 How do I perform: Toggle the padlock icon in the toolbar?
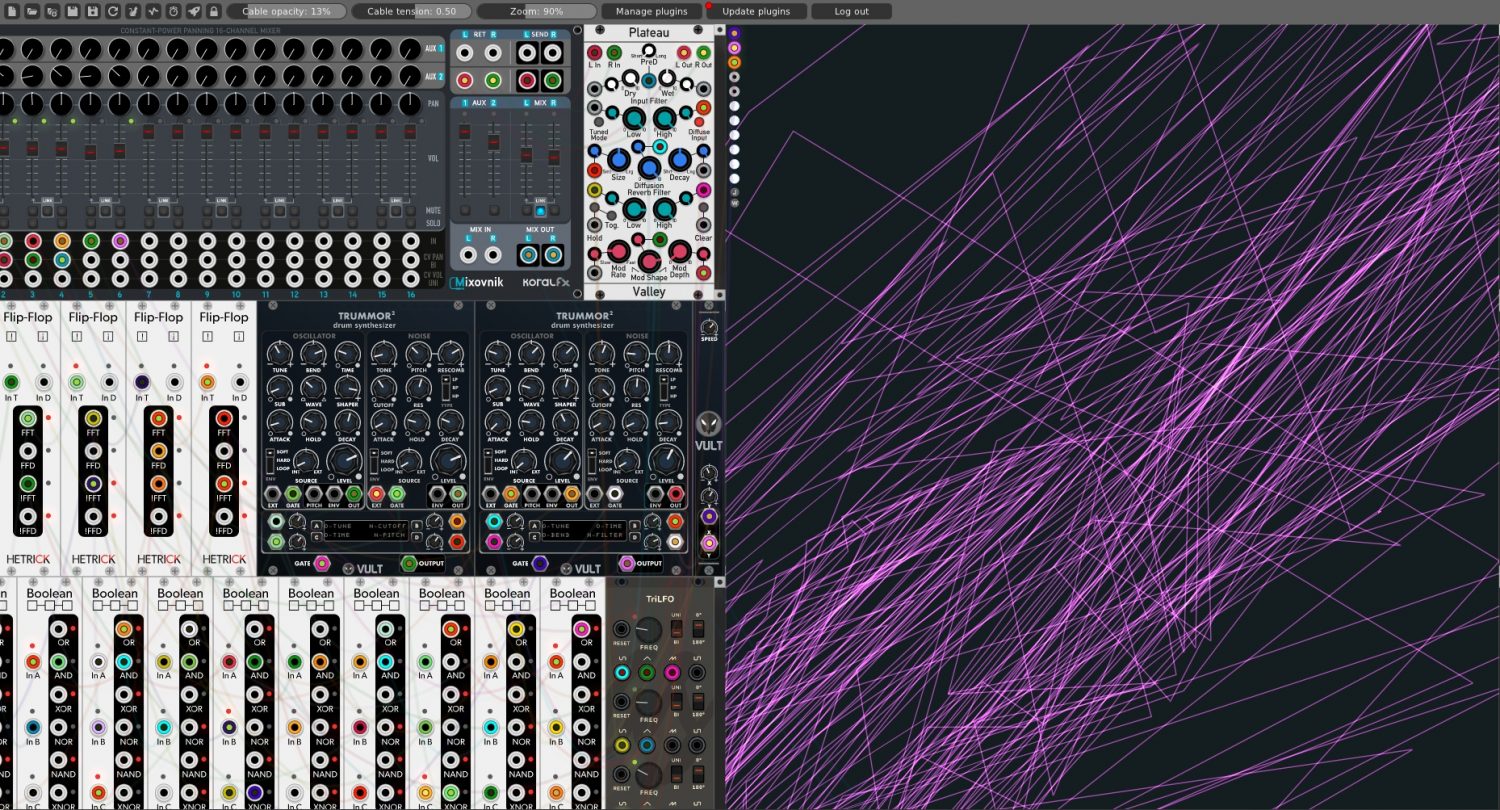(213, 11)
